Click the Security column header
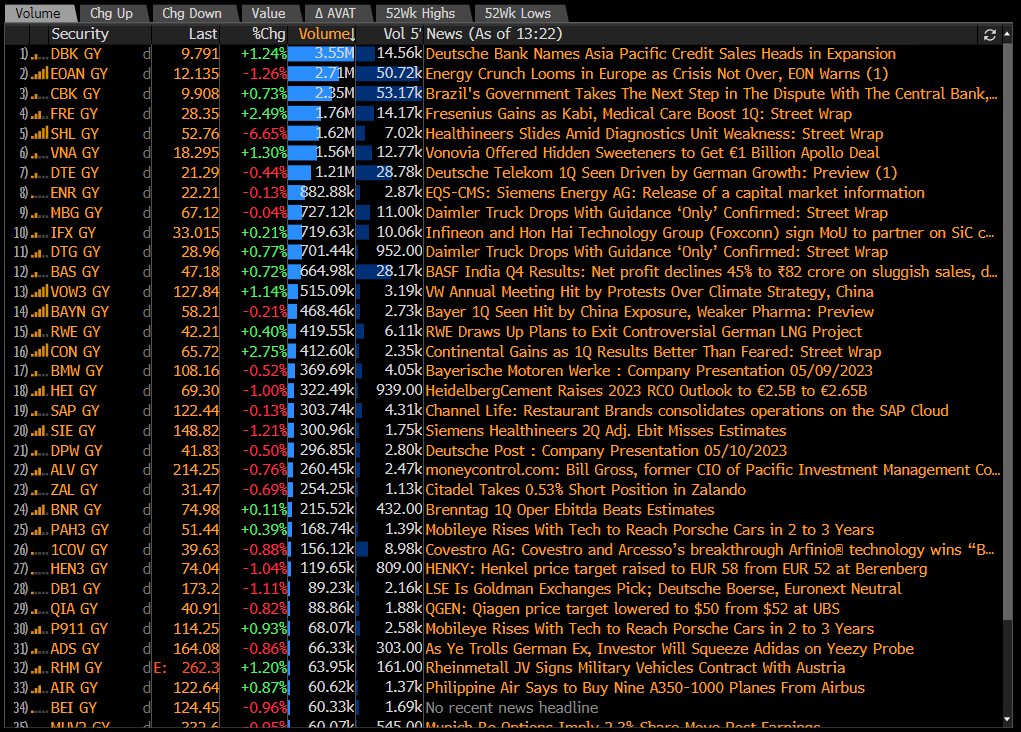This screenshot has width=1021, height=732. click(80, 34)
